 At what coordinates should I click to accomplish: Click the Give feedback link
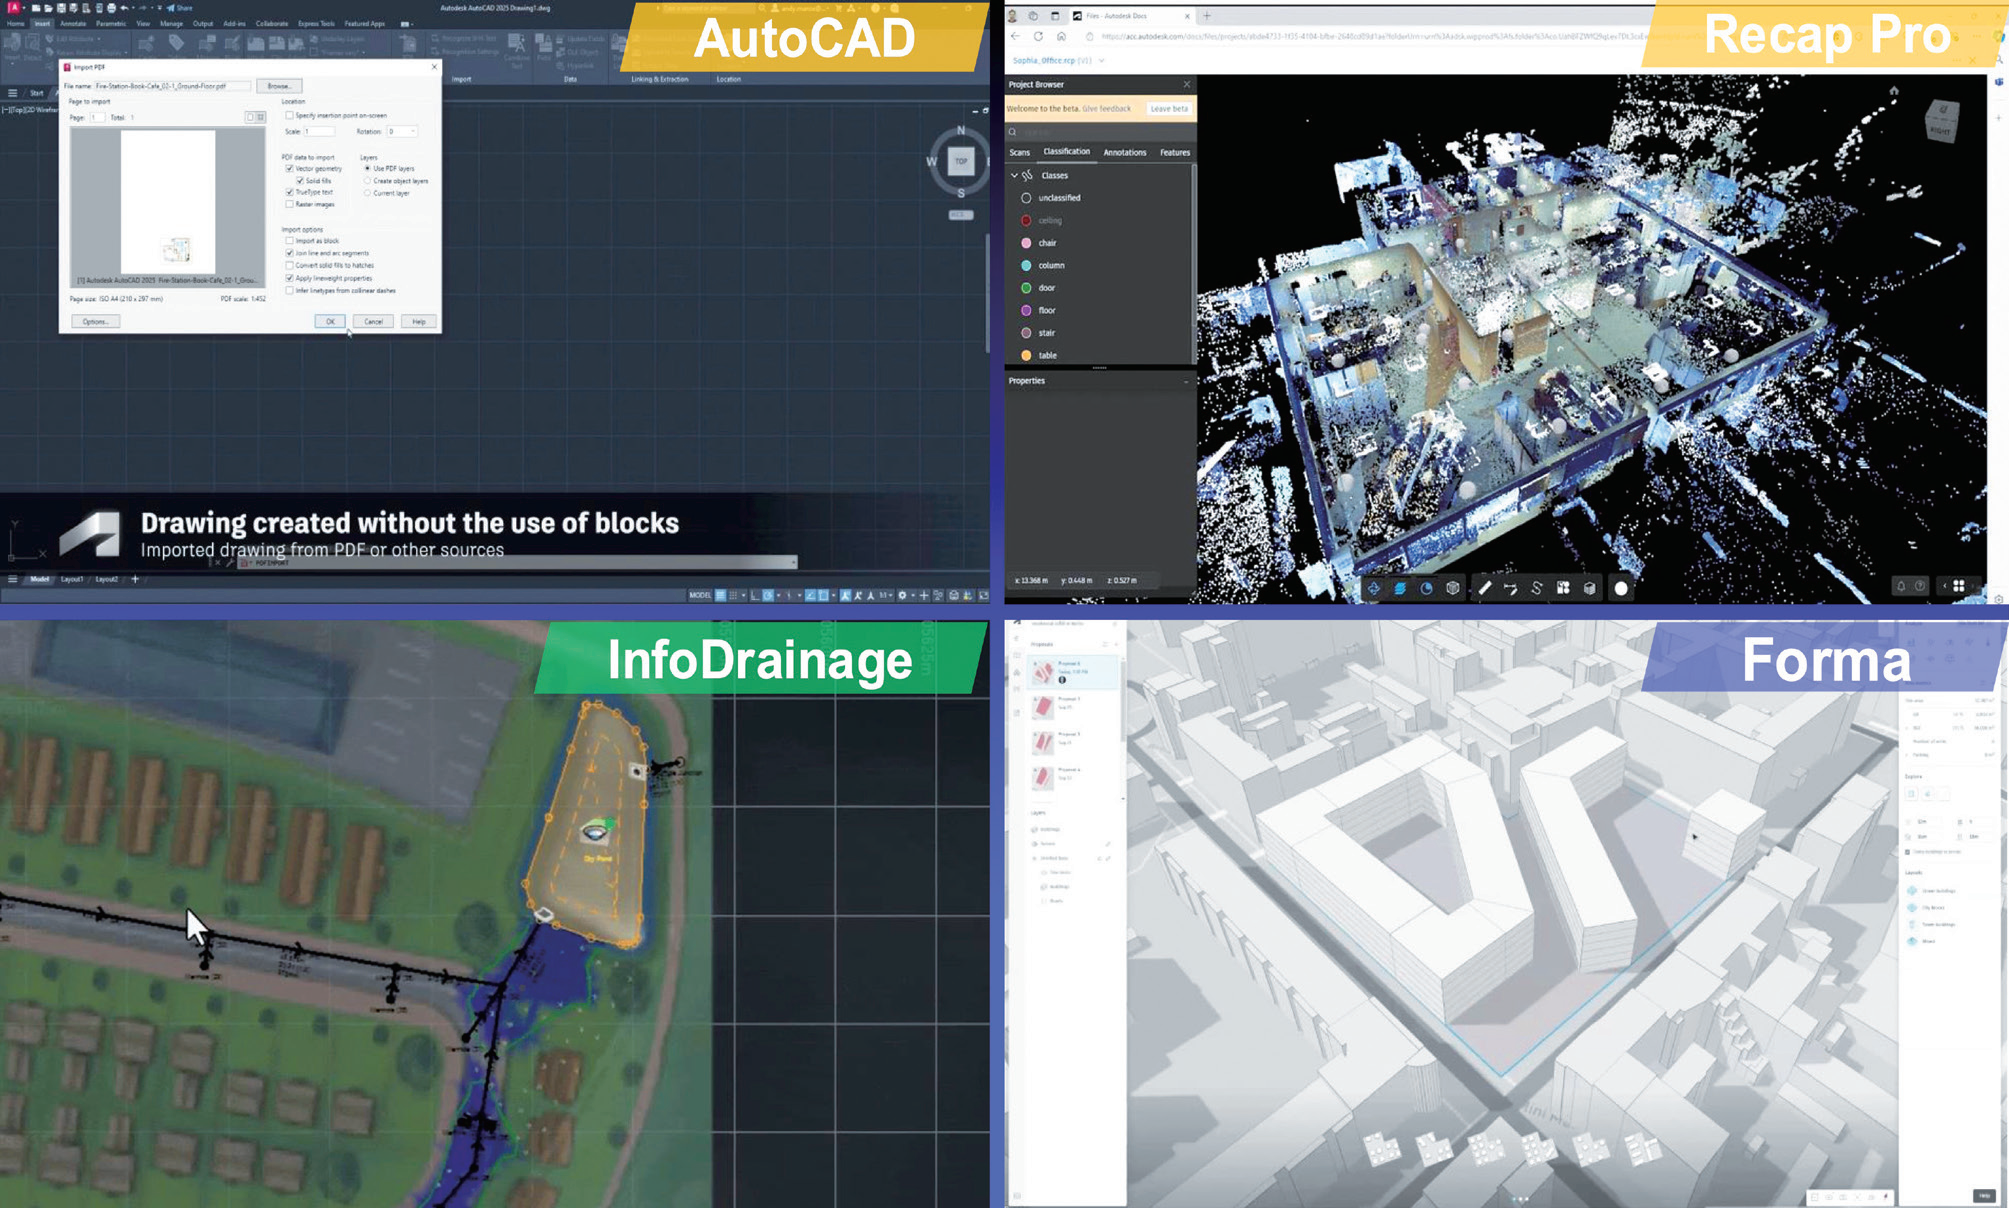1106,108
